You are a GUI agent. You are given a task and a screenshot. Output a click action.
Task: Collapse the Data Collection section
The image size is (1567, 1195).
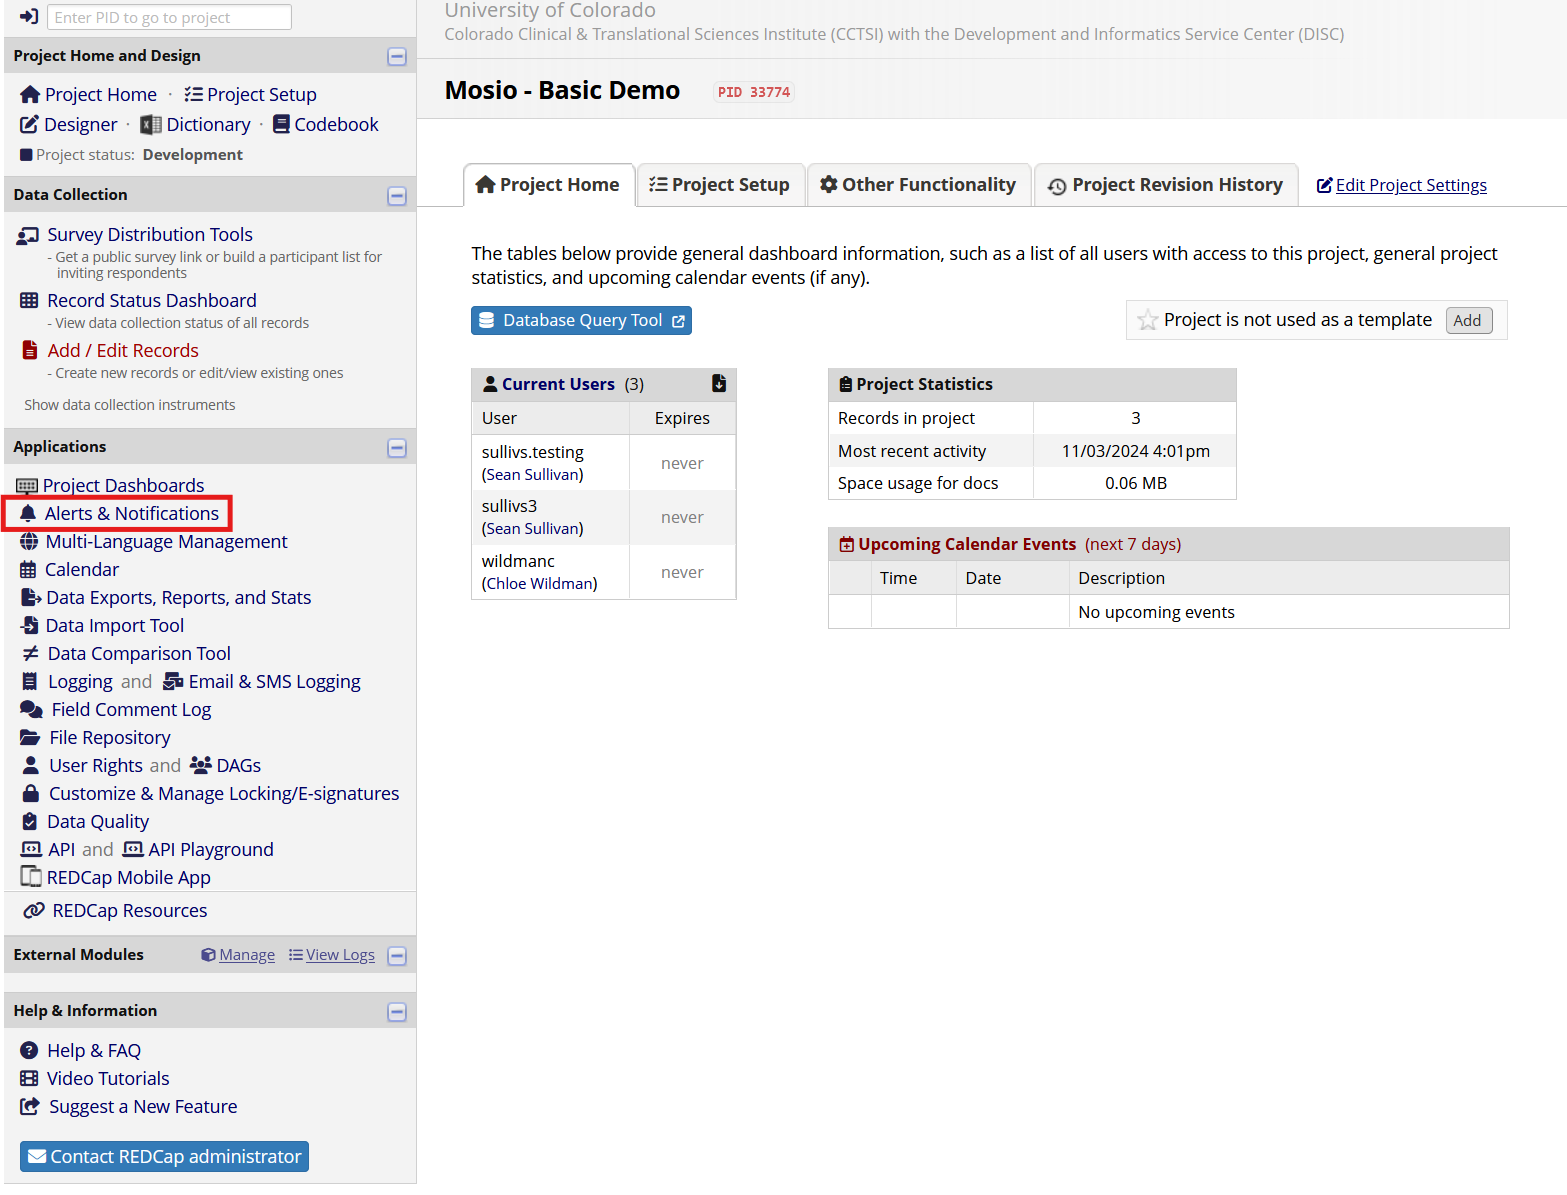[x=397, y=196]
